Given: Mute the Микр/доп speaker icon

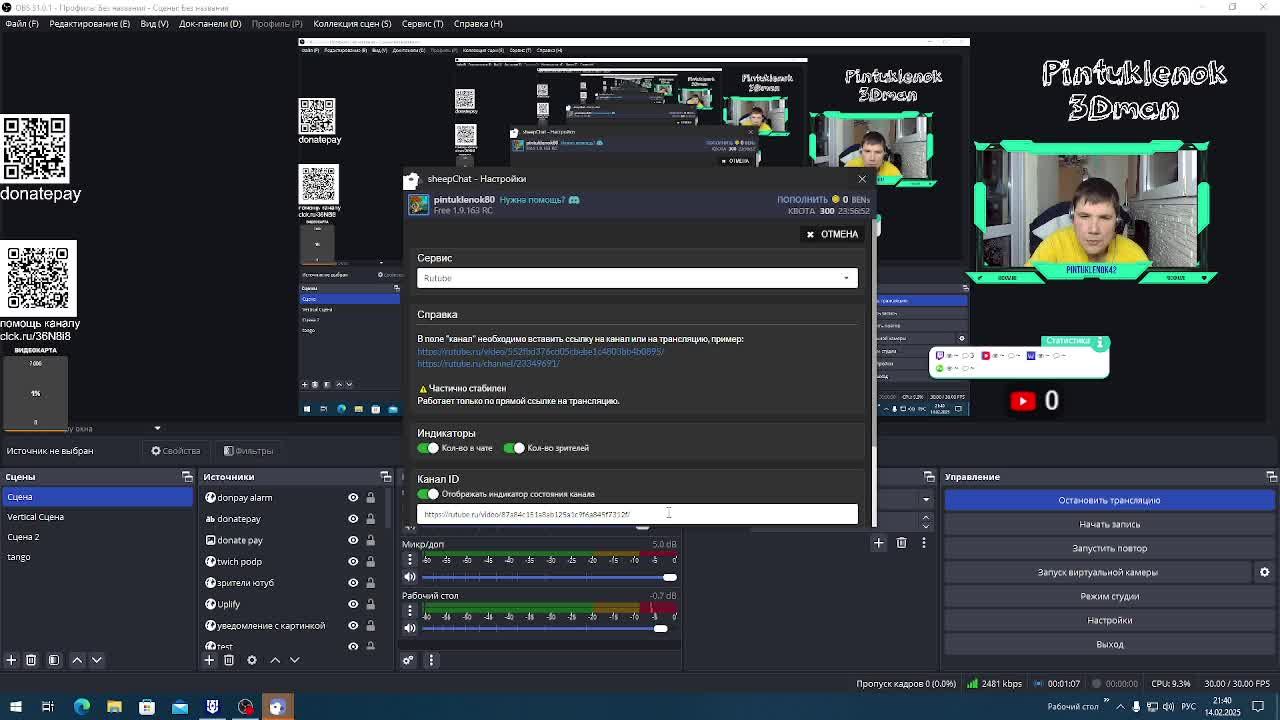Looking at the screenshot, I should pyautogui.click(x=410, y=577).
